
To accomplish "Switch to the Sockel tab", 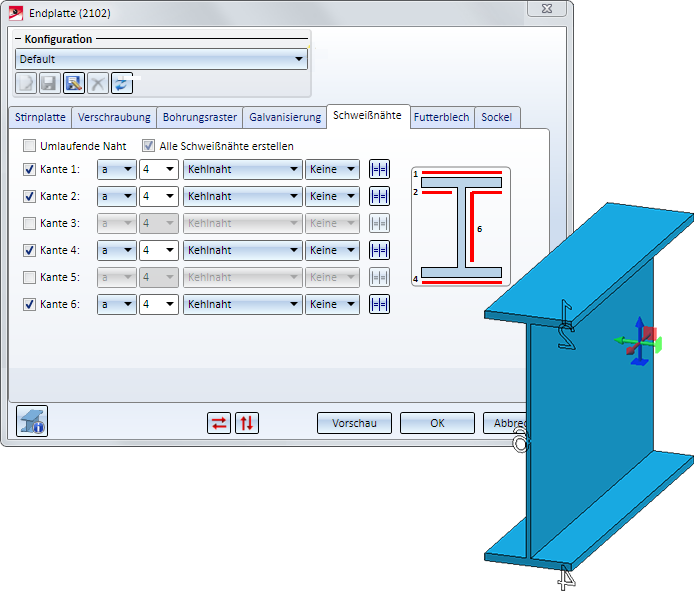I will [497, 117].
